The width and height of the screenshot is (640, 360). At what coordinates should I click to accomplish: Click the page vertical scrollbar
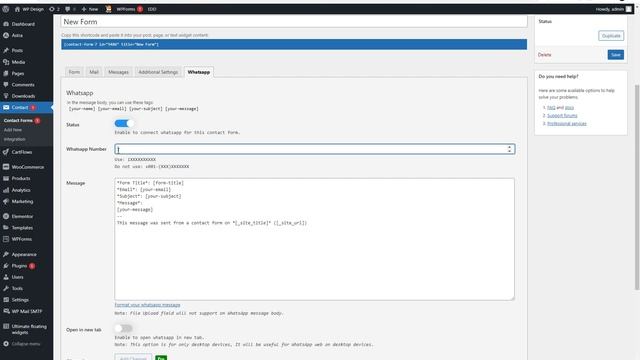(x=637, y=187)
